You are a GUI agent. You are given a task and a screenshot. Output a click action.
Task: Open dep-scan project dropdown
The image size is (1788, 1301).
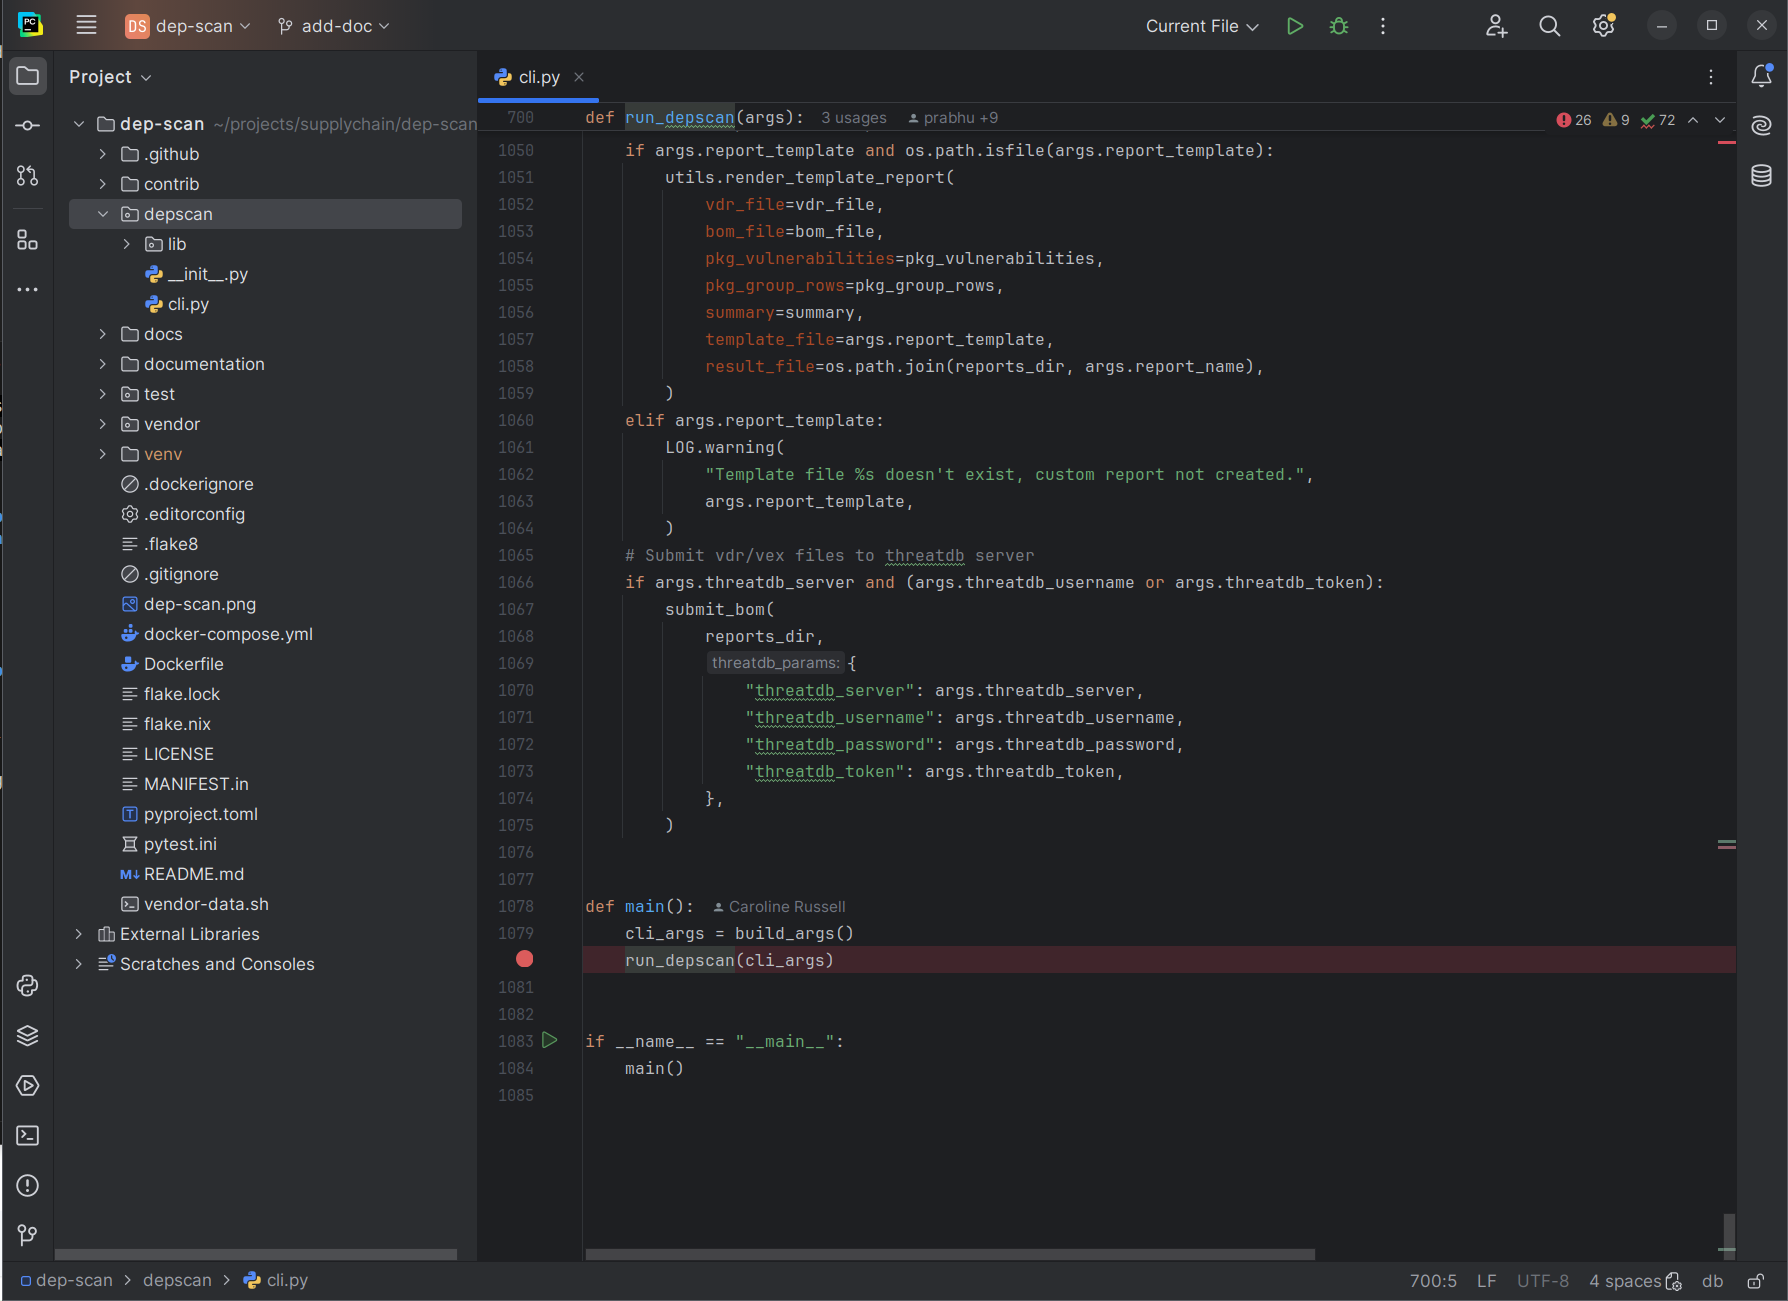coord(188,26)
